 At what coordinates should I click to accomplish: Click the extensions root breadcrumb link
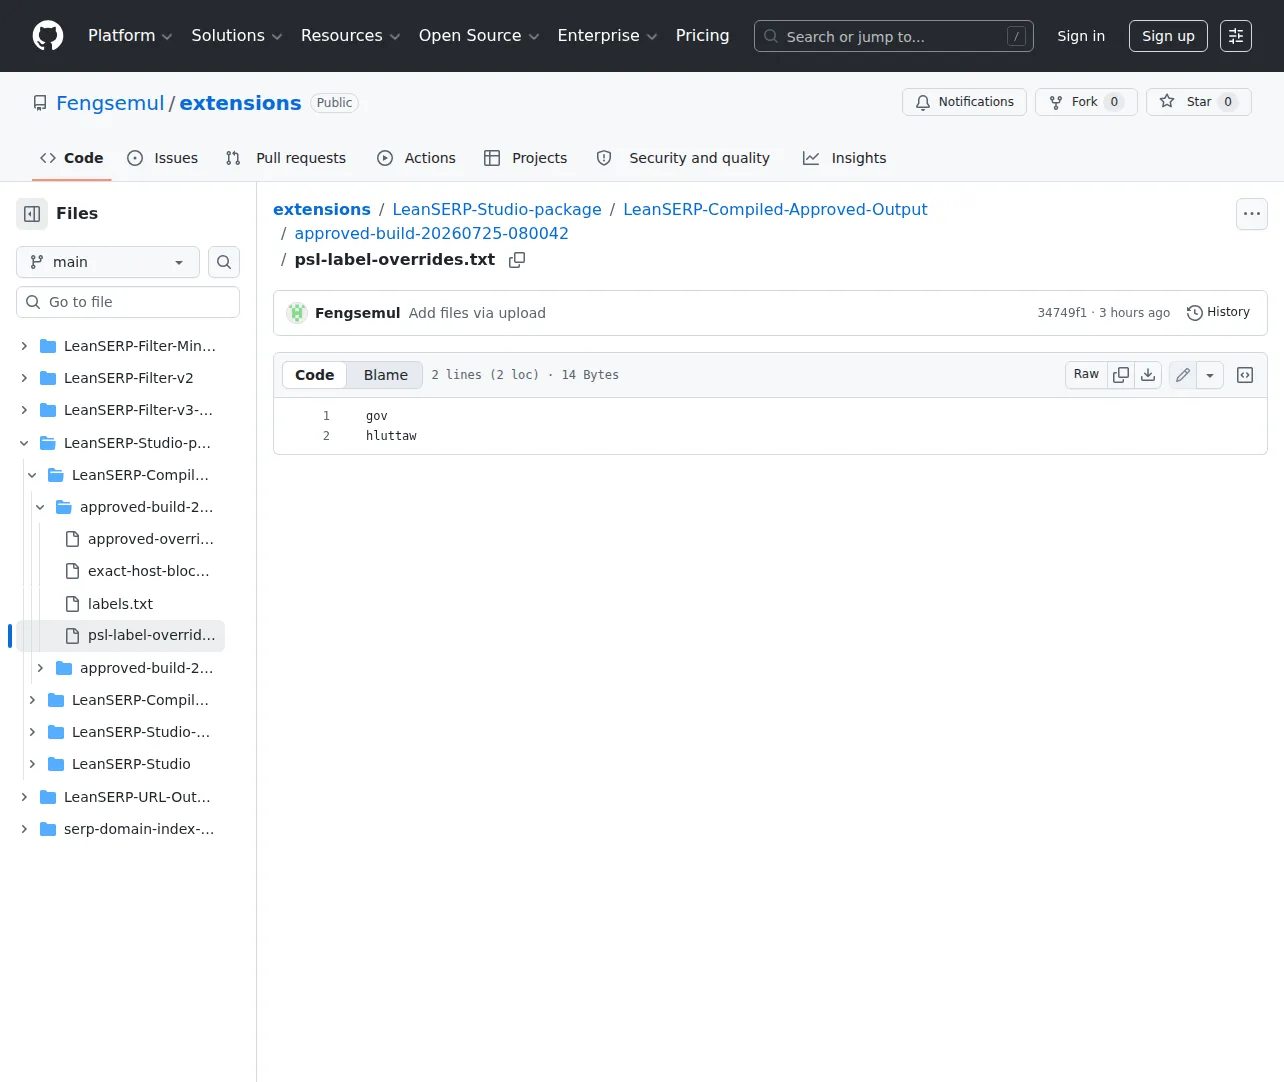pyautogui.click(x=322, y=210)
